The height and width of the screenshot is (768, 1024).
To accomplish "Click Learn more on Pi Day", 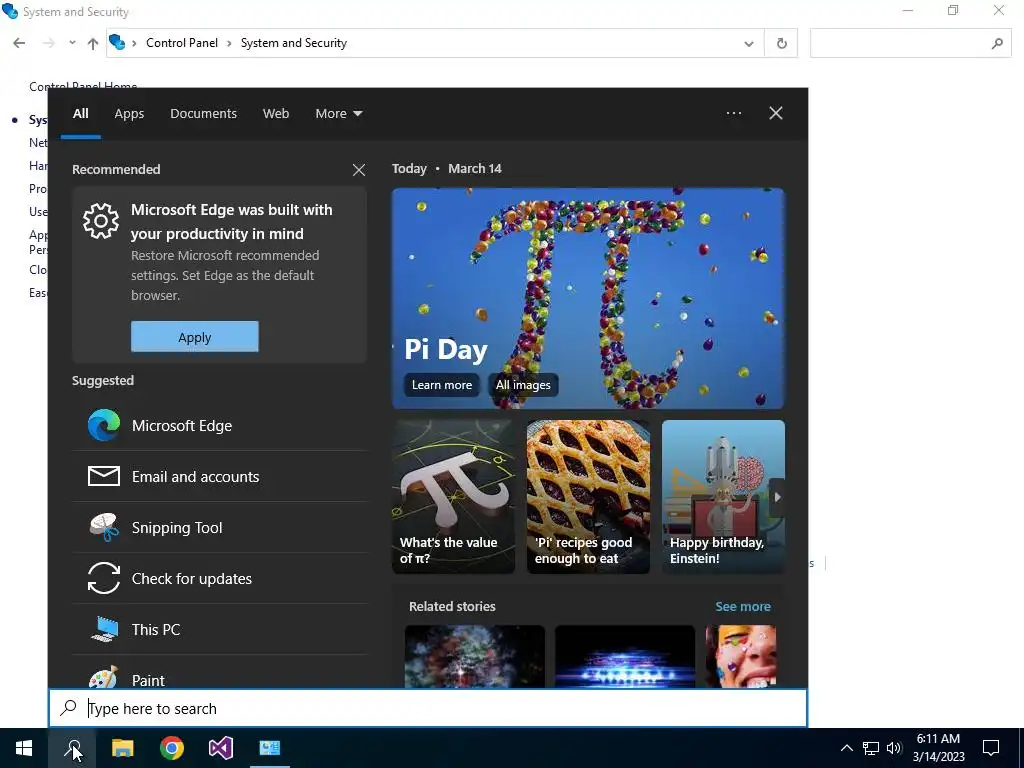I will point(441,385).
